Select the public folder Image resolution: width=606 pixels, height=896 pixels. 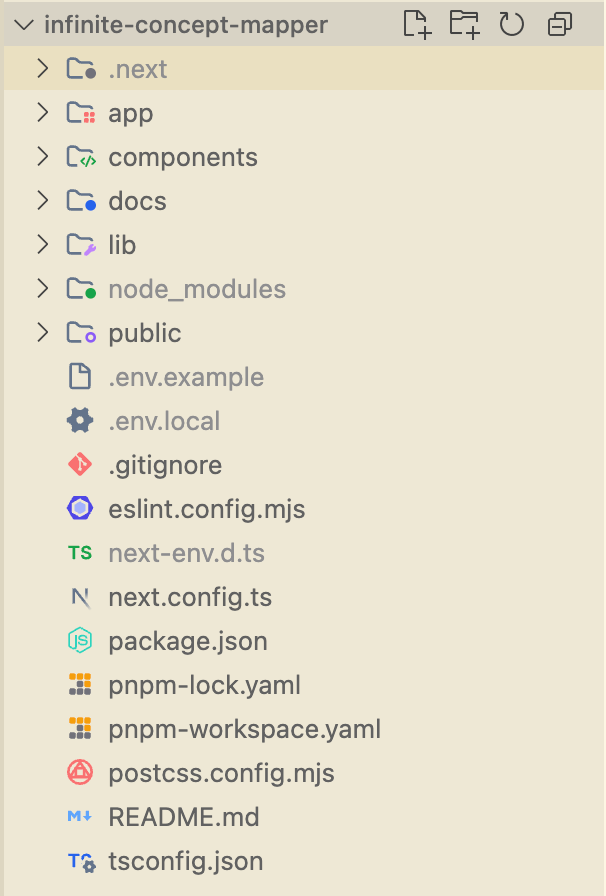[x=144, y=333]
